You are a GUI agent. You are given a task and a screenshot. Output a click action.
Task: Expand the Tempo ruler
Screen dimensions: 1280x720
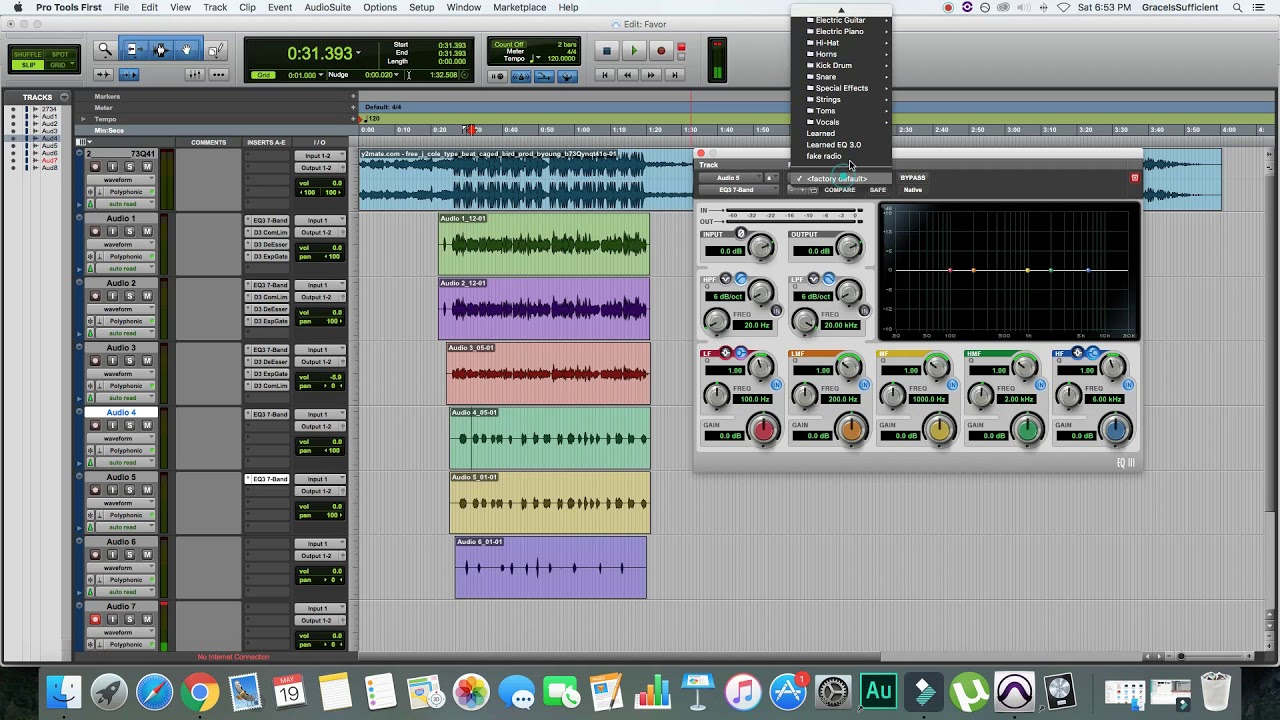83,119
